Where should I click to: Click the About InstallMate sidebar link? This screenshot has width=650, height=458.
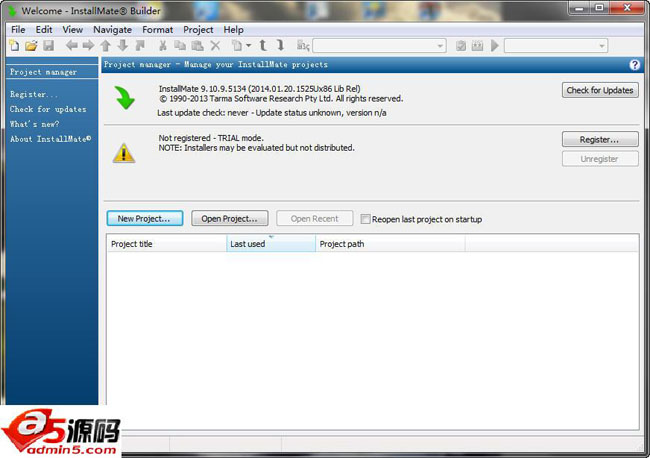[x=51, y=139]
